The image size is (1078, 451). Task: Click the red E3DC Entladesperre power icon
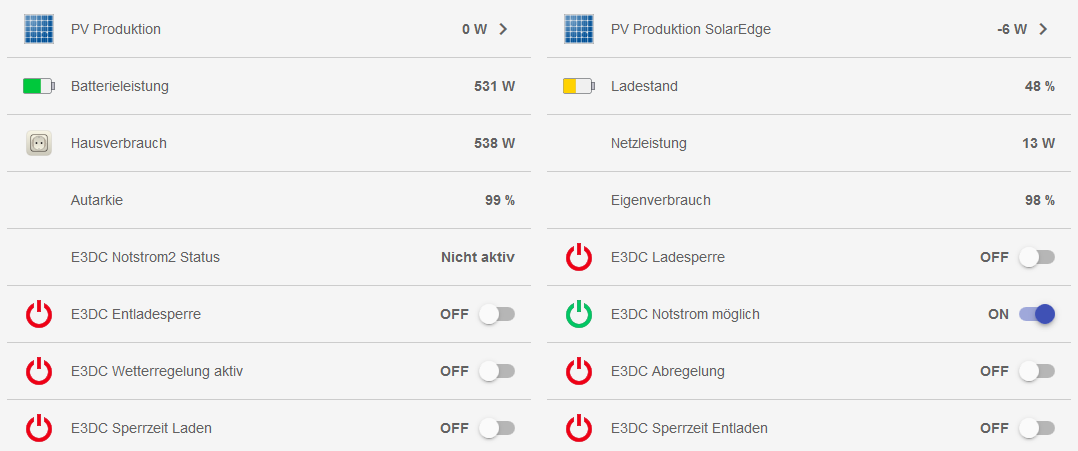click(x=38, y=314)
